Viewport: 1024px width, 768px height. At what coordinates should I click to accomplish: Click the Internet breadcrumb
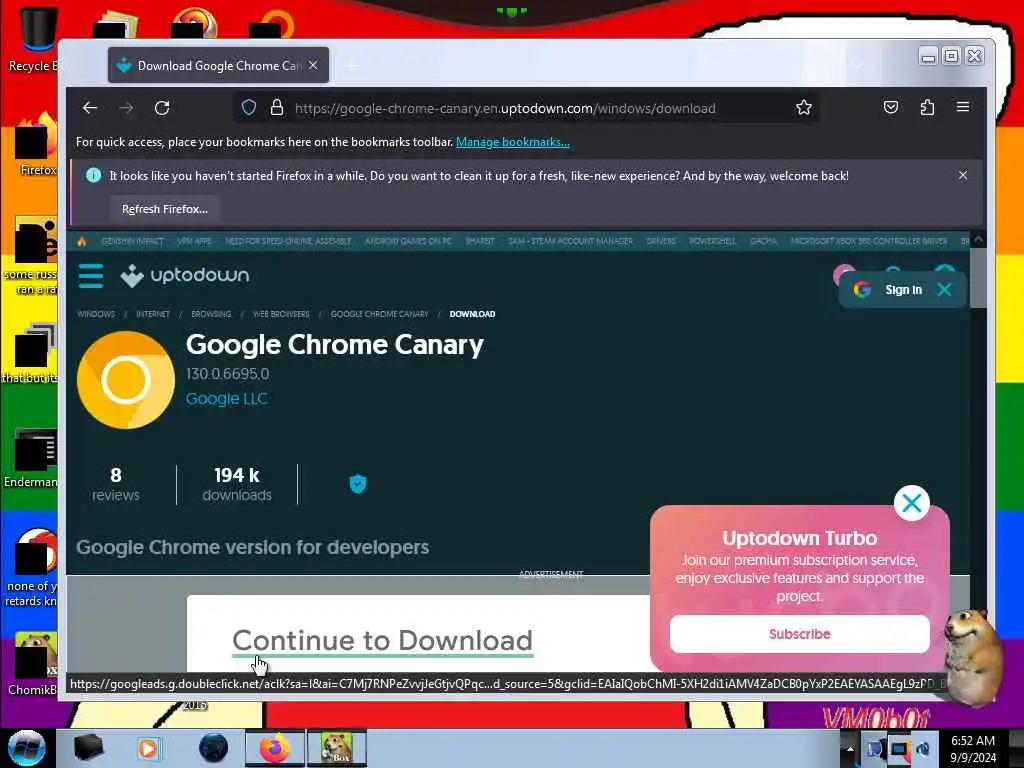153,314
